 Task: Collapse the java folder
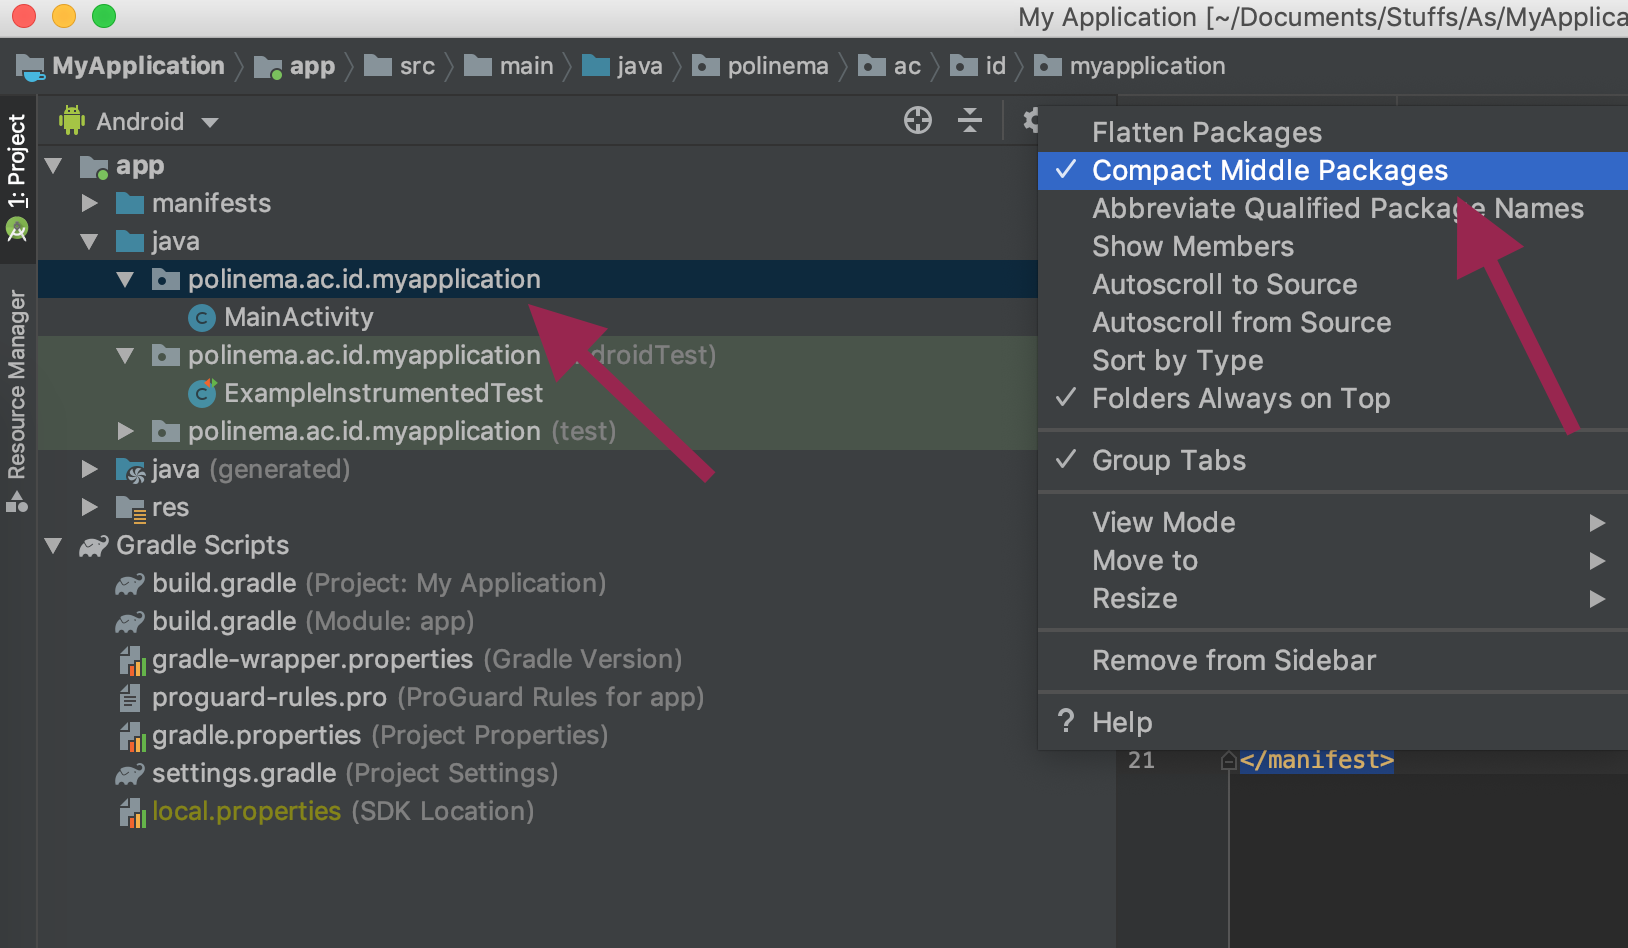point(90,242)
